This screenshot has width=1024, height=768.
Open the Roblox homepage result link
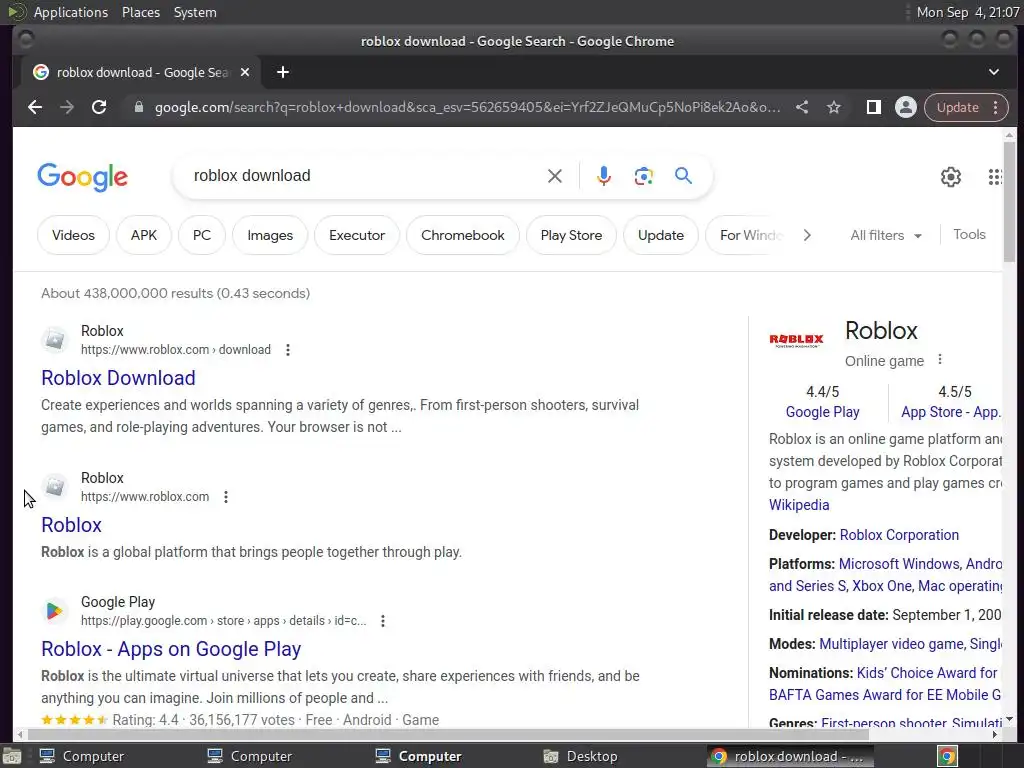point(71,525)
